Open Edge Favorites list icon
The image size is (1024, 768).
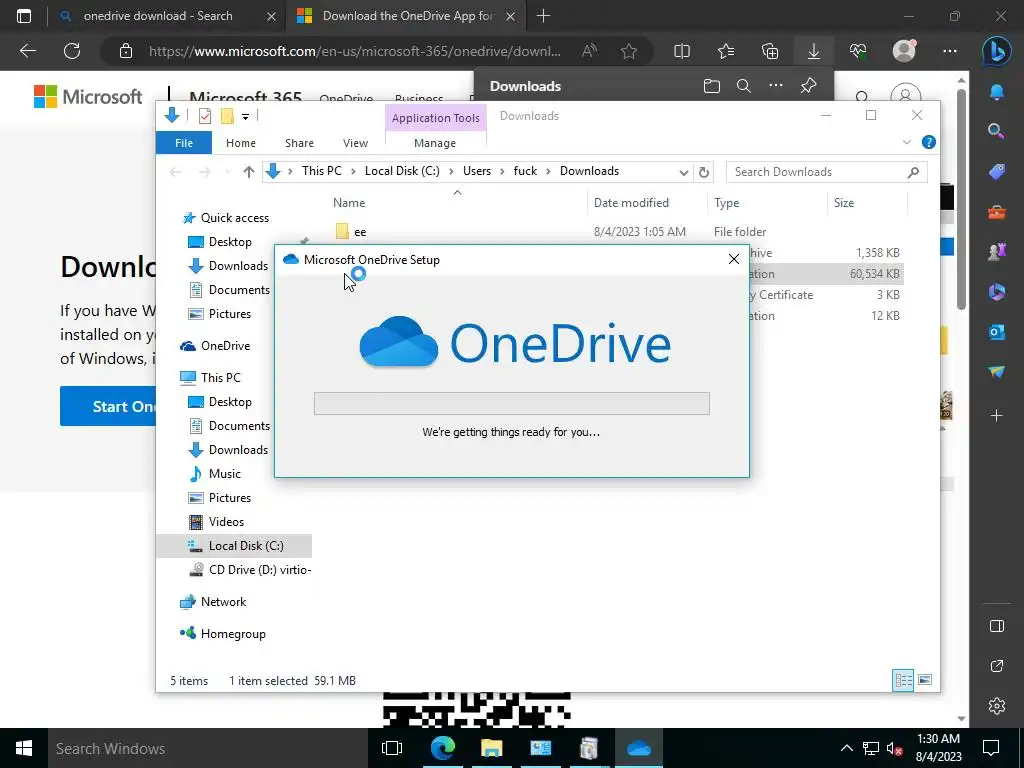pyautogui.click(x=726, y=51)
